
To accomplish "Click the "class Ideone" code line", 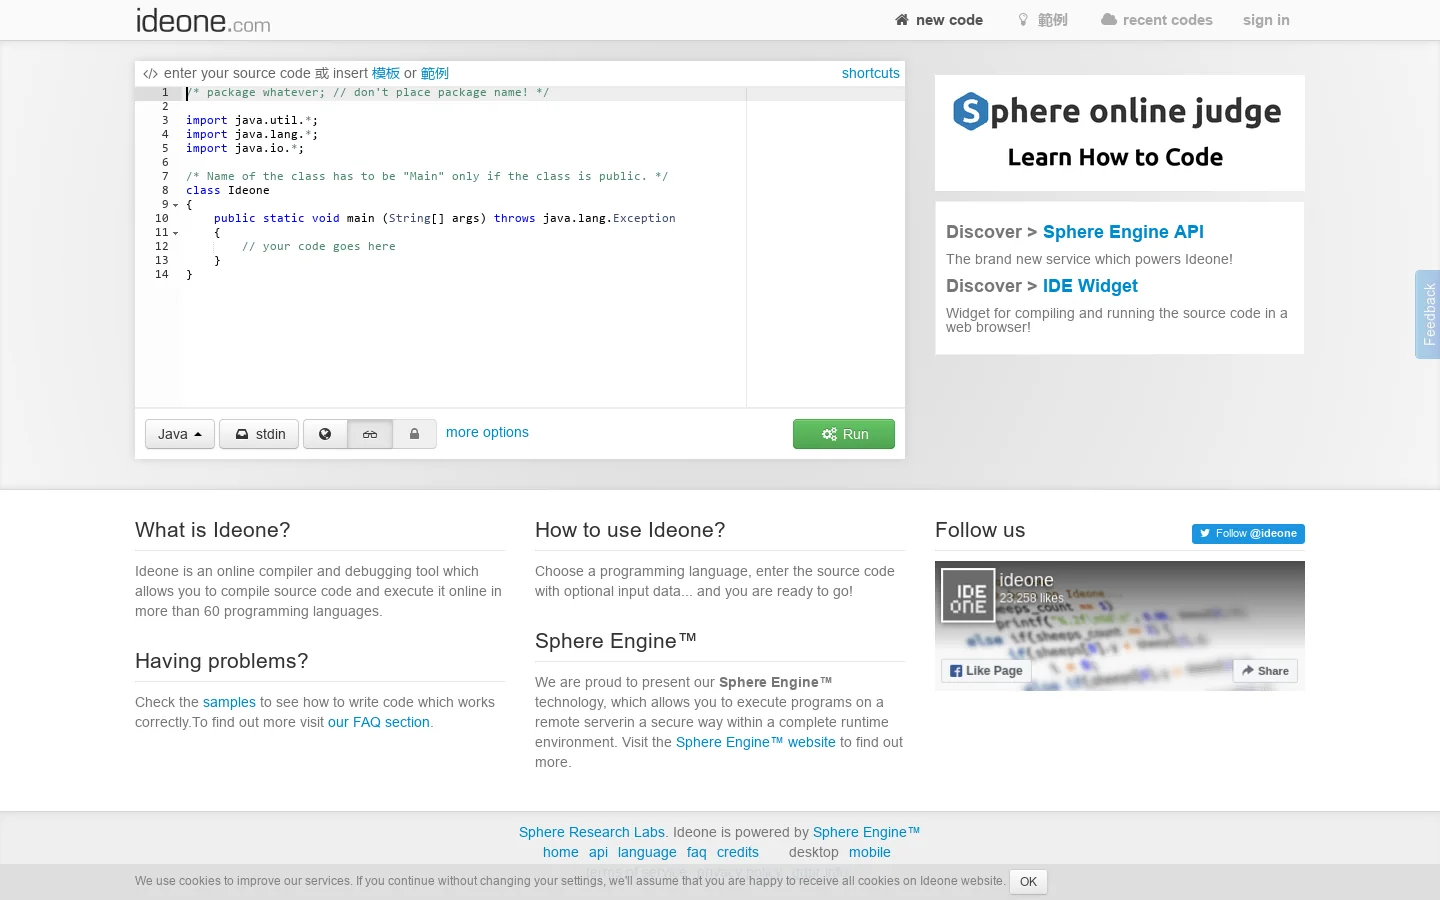I will coord(228,190).
